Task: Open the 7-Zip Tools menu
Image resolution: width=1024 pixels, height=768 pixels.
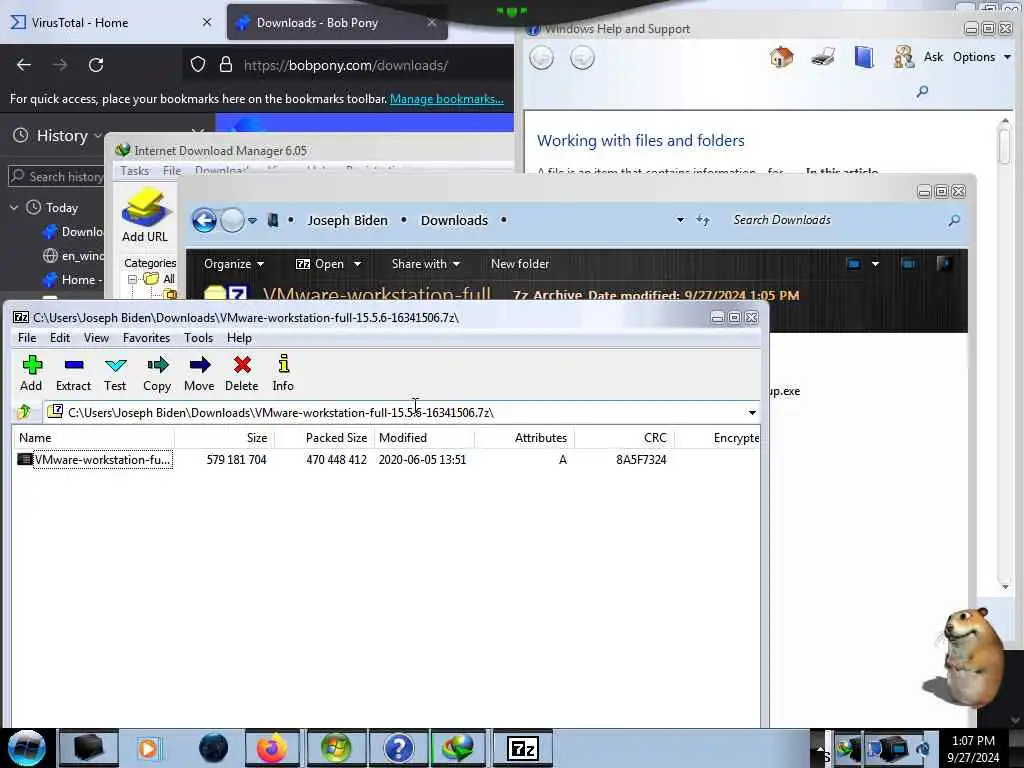Action: (x=199, y=338)
